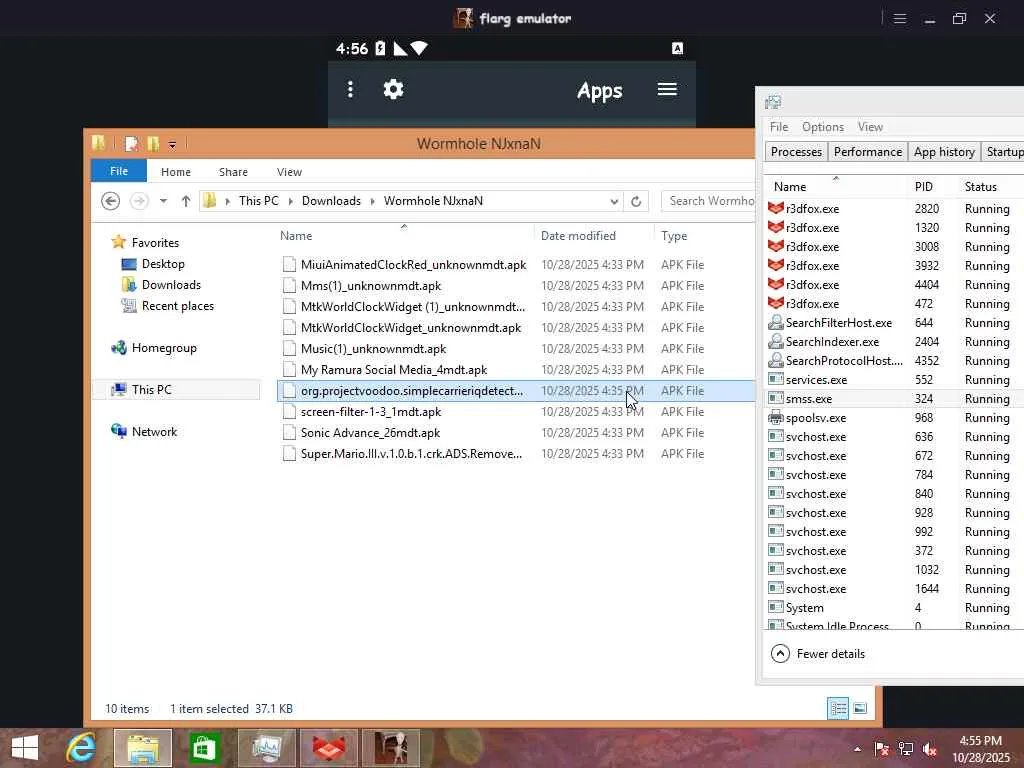This screenshot has height=768, width=1024.
Task: Switch to details view layout icon
Action: tap(838, 708)
